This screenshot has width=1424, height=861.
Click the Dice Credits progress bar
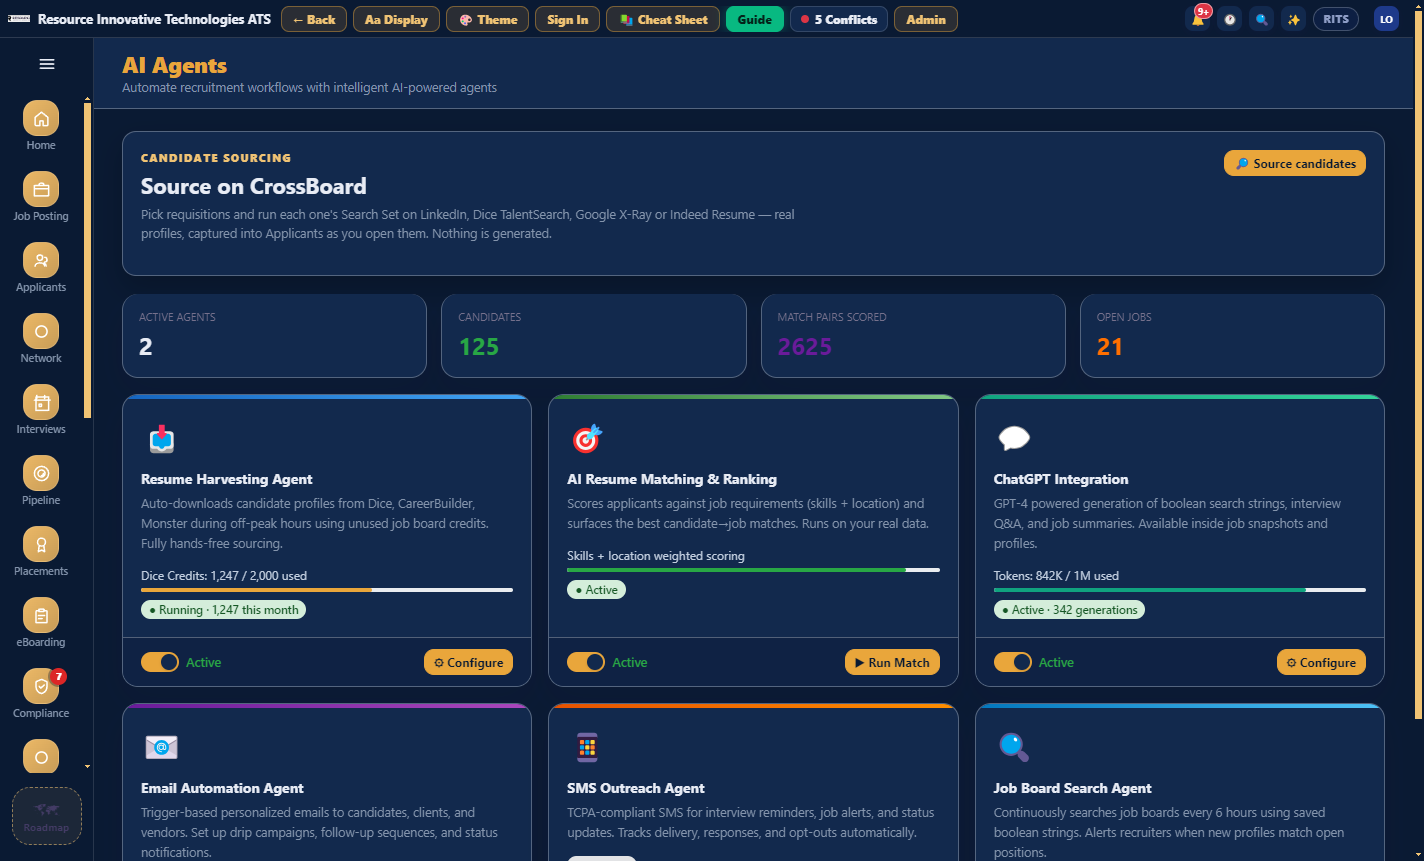tap(327, 590)
